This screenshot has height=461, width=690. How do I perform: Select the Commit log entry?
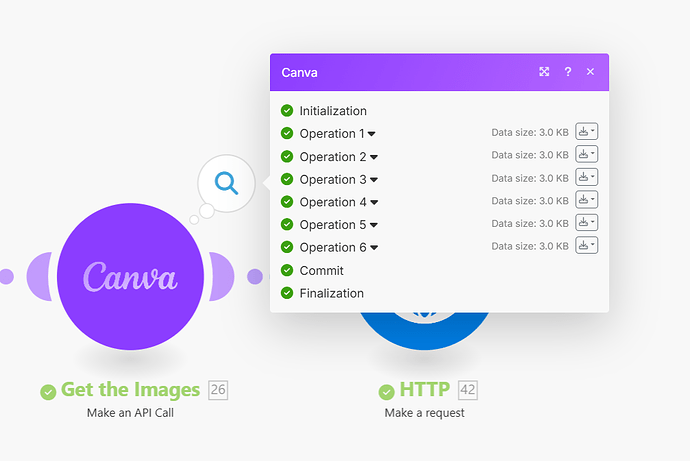pyautogui.click(x=321, y=270)
